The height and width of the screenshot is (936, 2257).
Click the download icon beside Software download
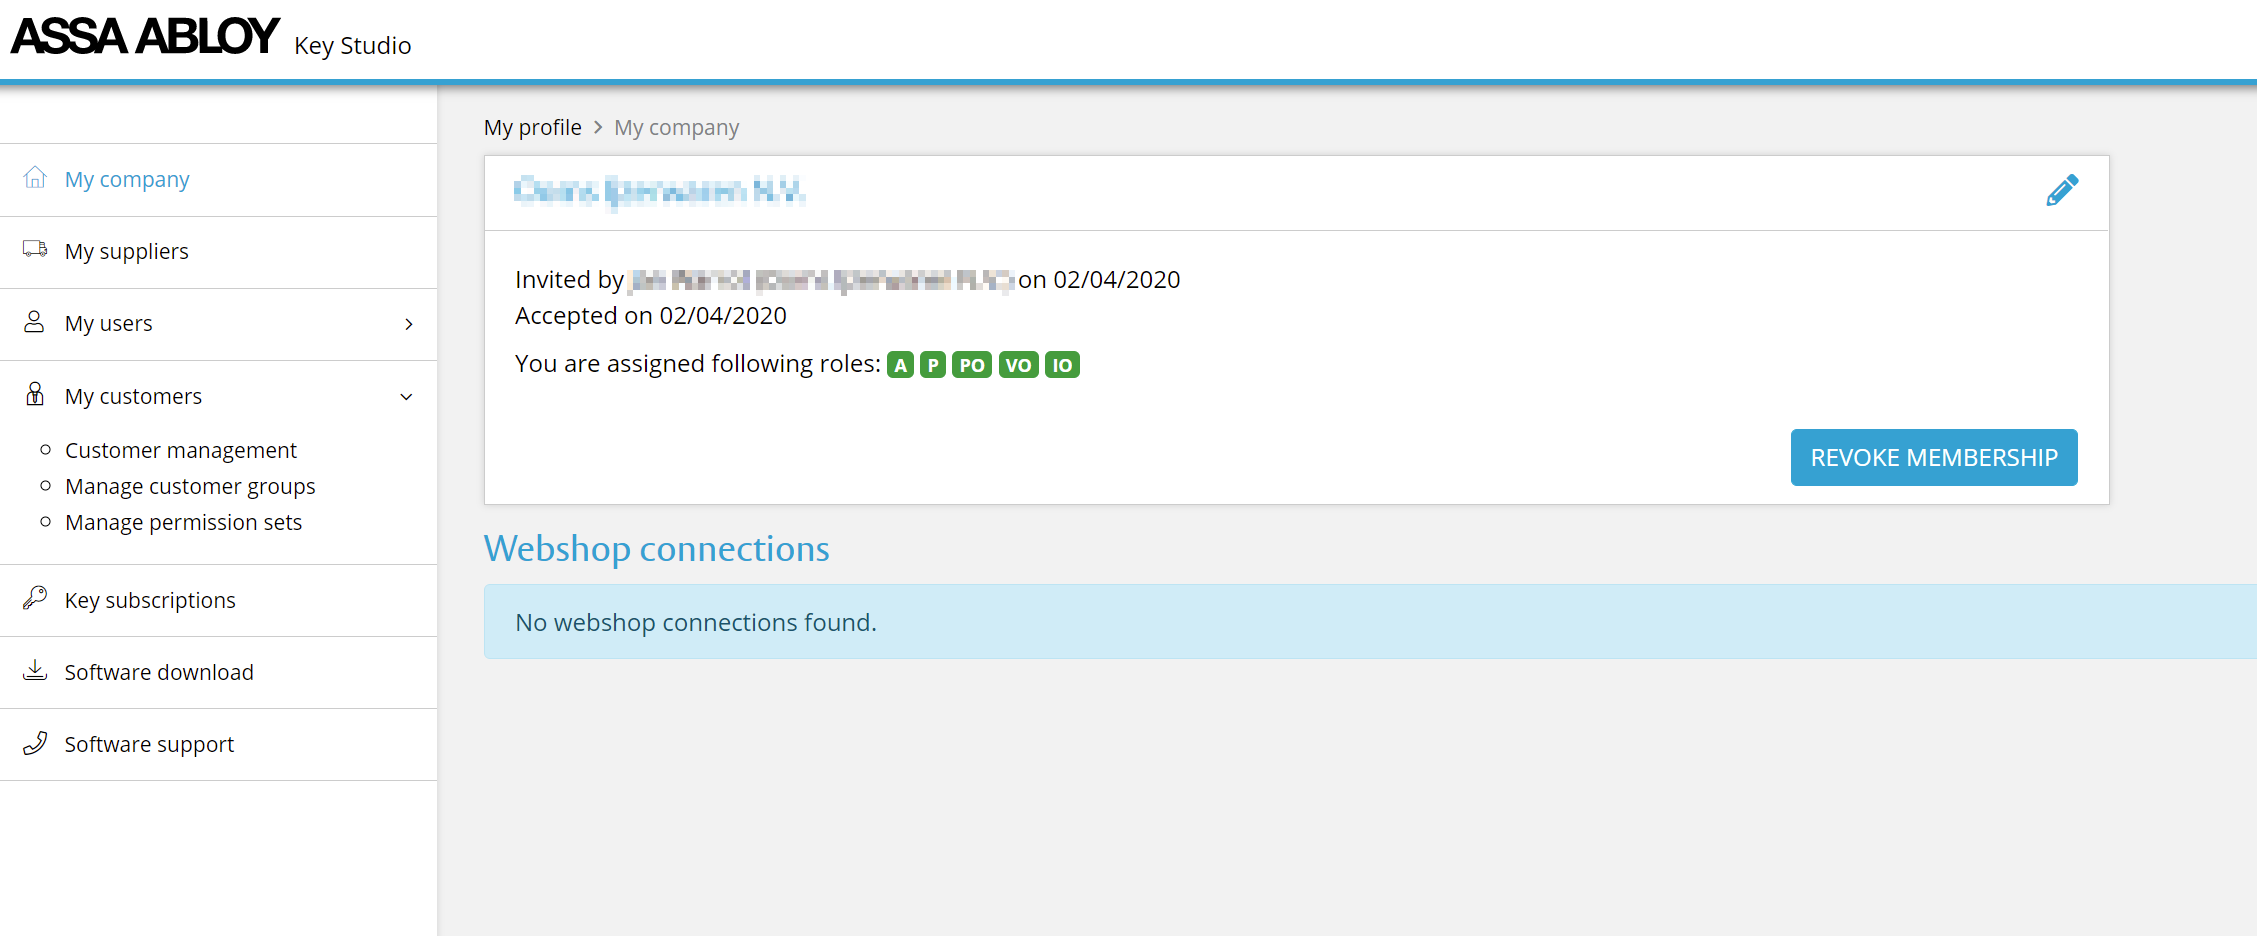click(x=35, y=671)
